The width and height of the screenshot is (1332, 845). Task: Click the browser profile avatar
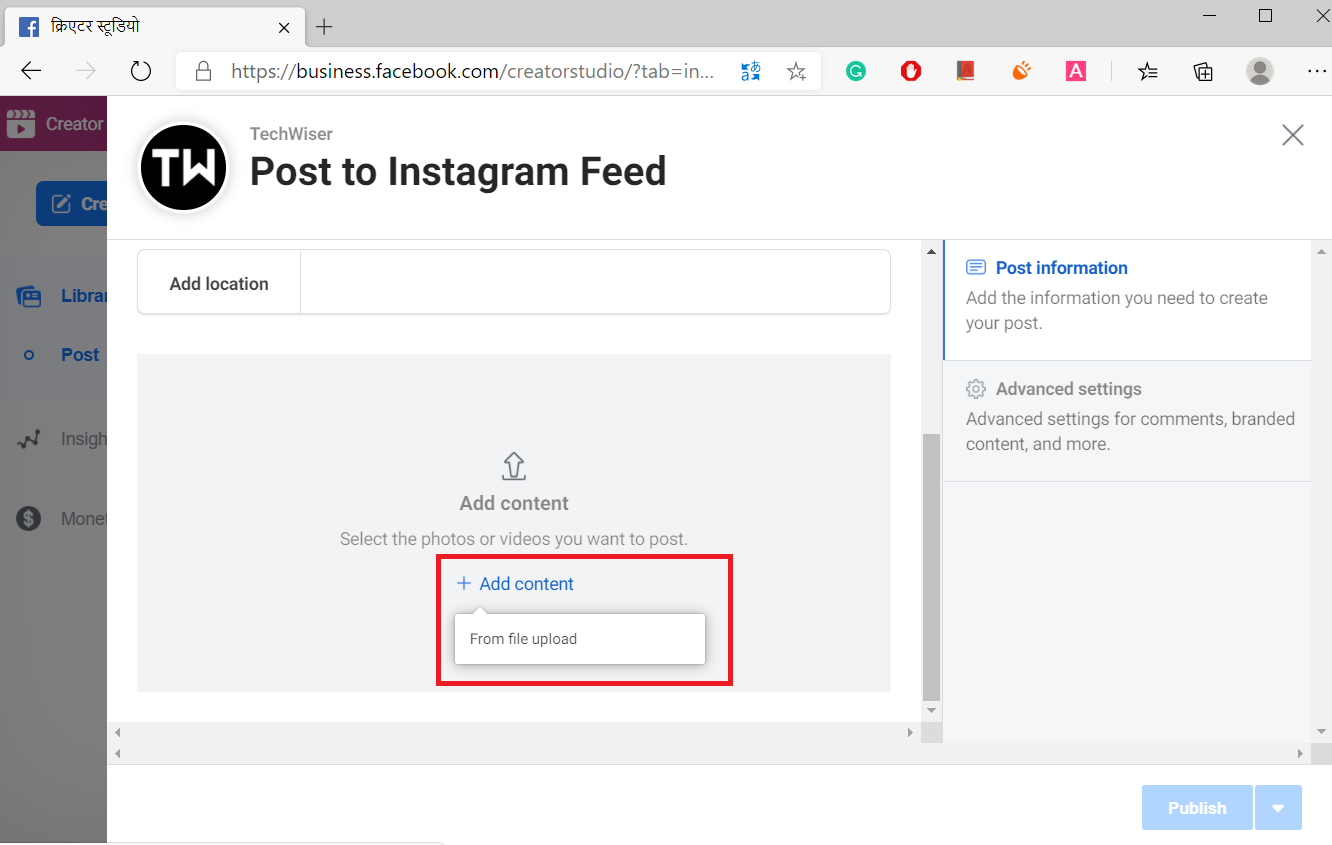click(1260, 71)
